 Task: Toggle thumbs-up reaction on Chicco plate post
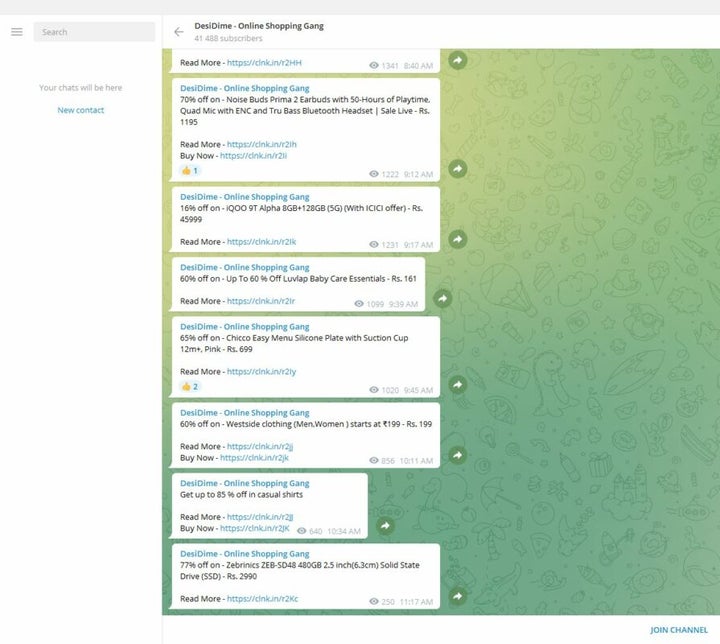tap(189, 387)
